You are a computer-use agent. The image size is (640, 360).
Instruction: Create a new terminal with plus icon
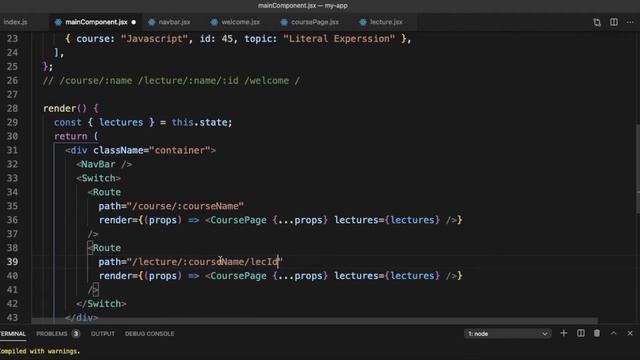[x=564, y=333]
